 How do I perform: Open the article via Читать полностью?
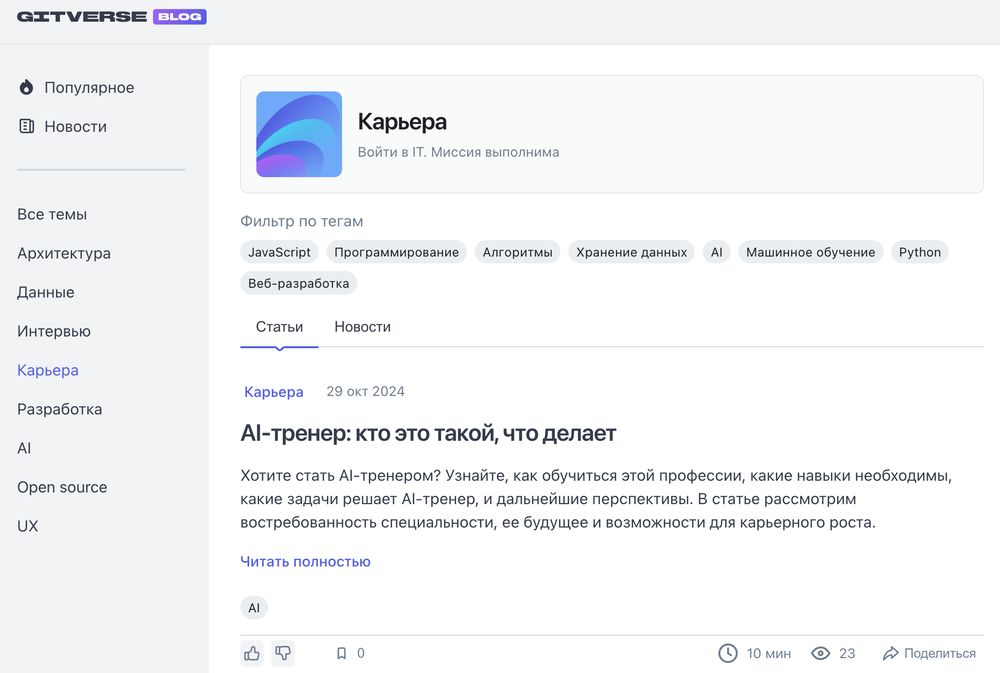(x=304, y=561)
